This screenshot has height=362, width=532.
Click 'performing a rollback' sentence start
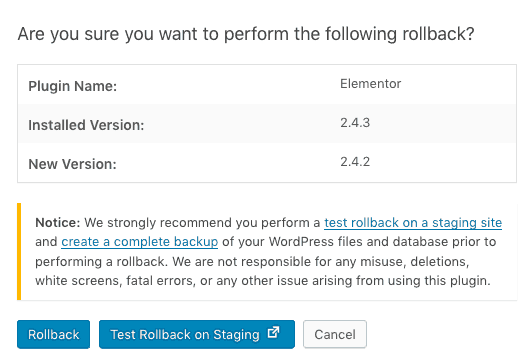(100, 262)
